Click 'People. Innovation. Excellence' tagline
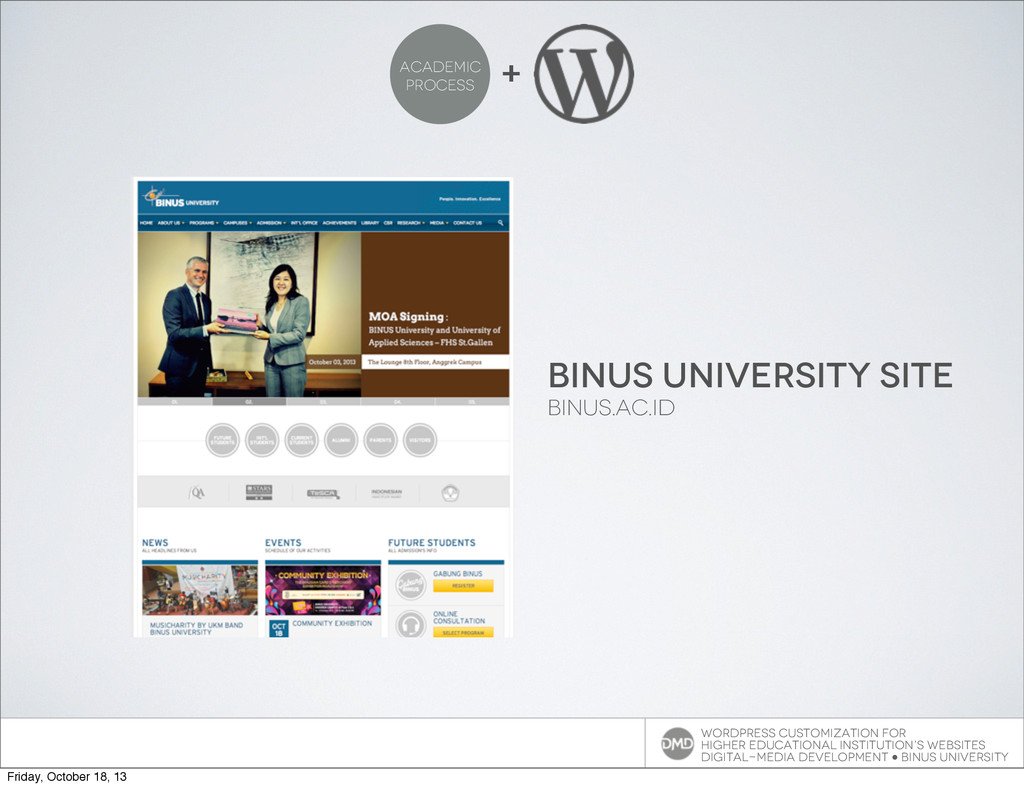Image resolution: width=1024 pixels, height=788 pixels. click(470, 198)
